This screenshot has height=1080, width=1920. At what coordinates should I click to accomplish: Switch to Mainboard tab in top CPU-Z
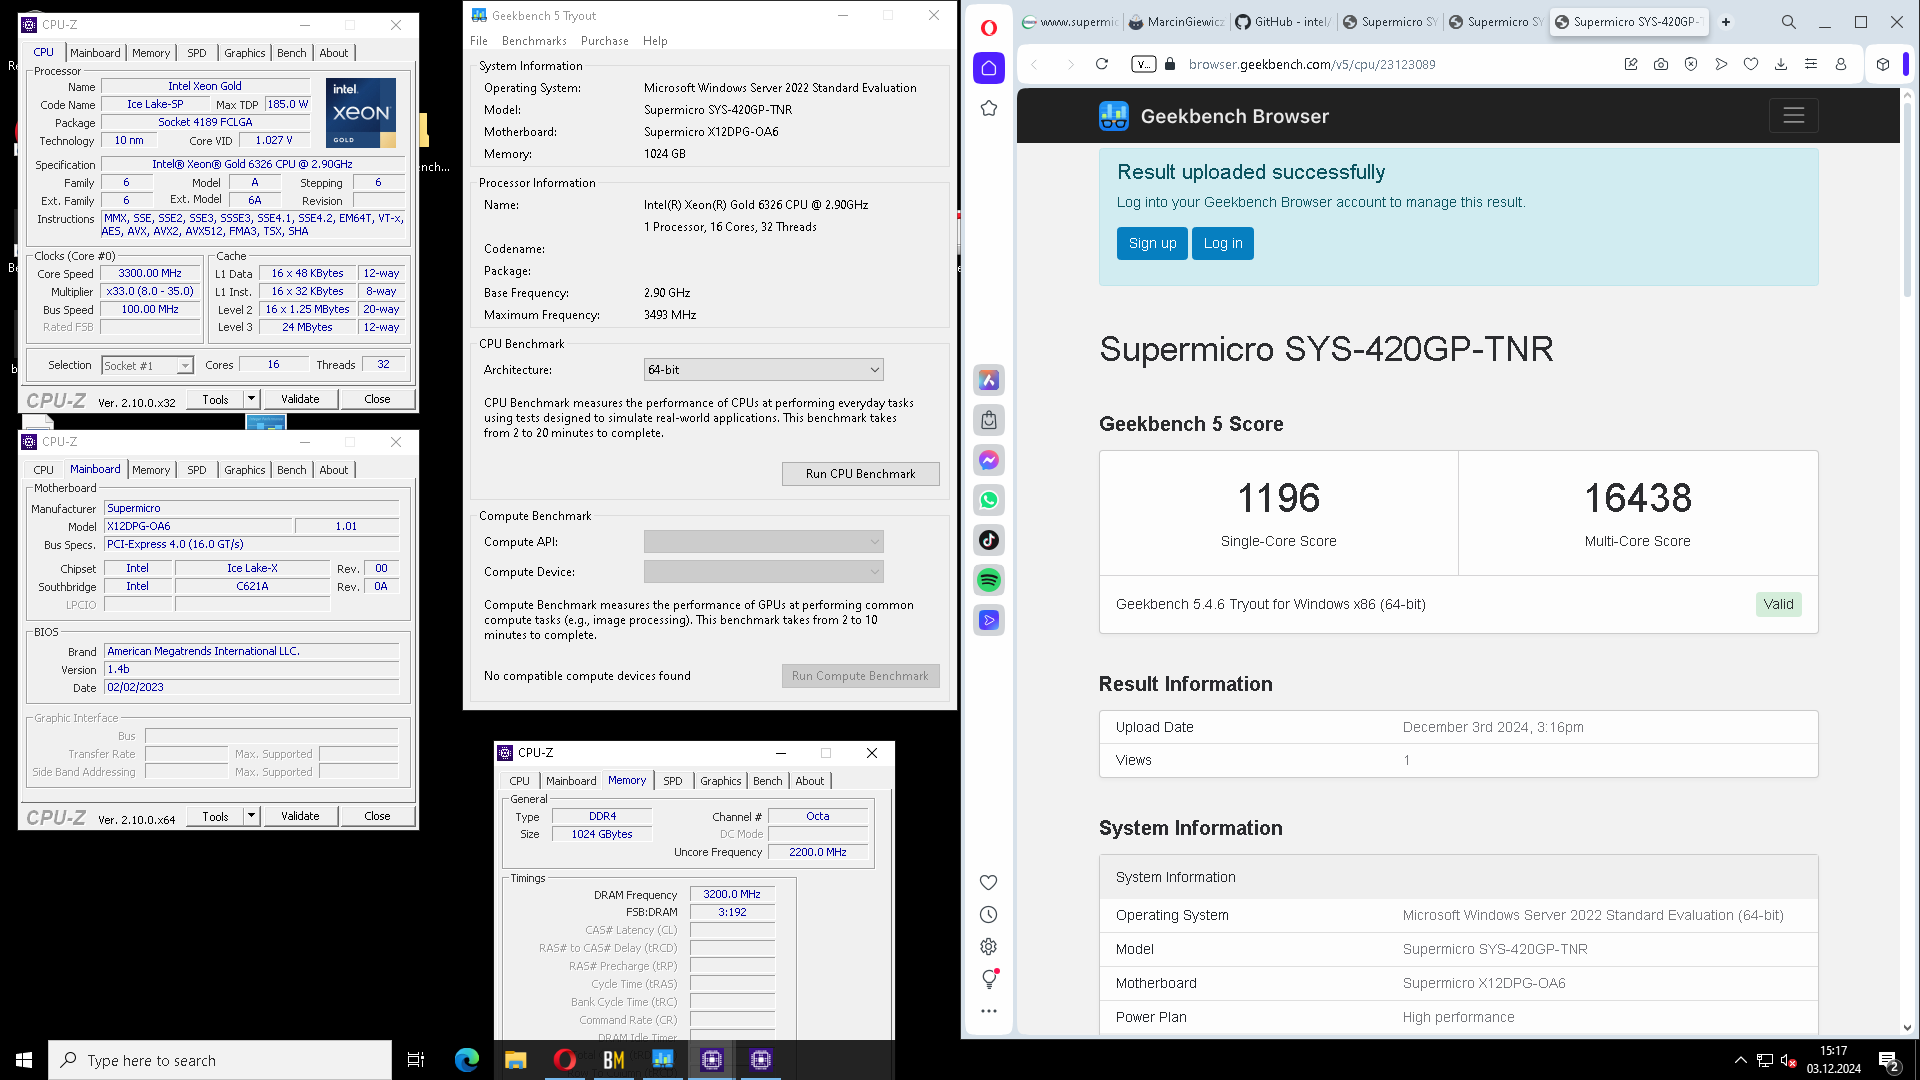tap(95, 53)
